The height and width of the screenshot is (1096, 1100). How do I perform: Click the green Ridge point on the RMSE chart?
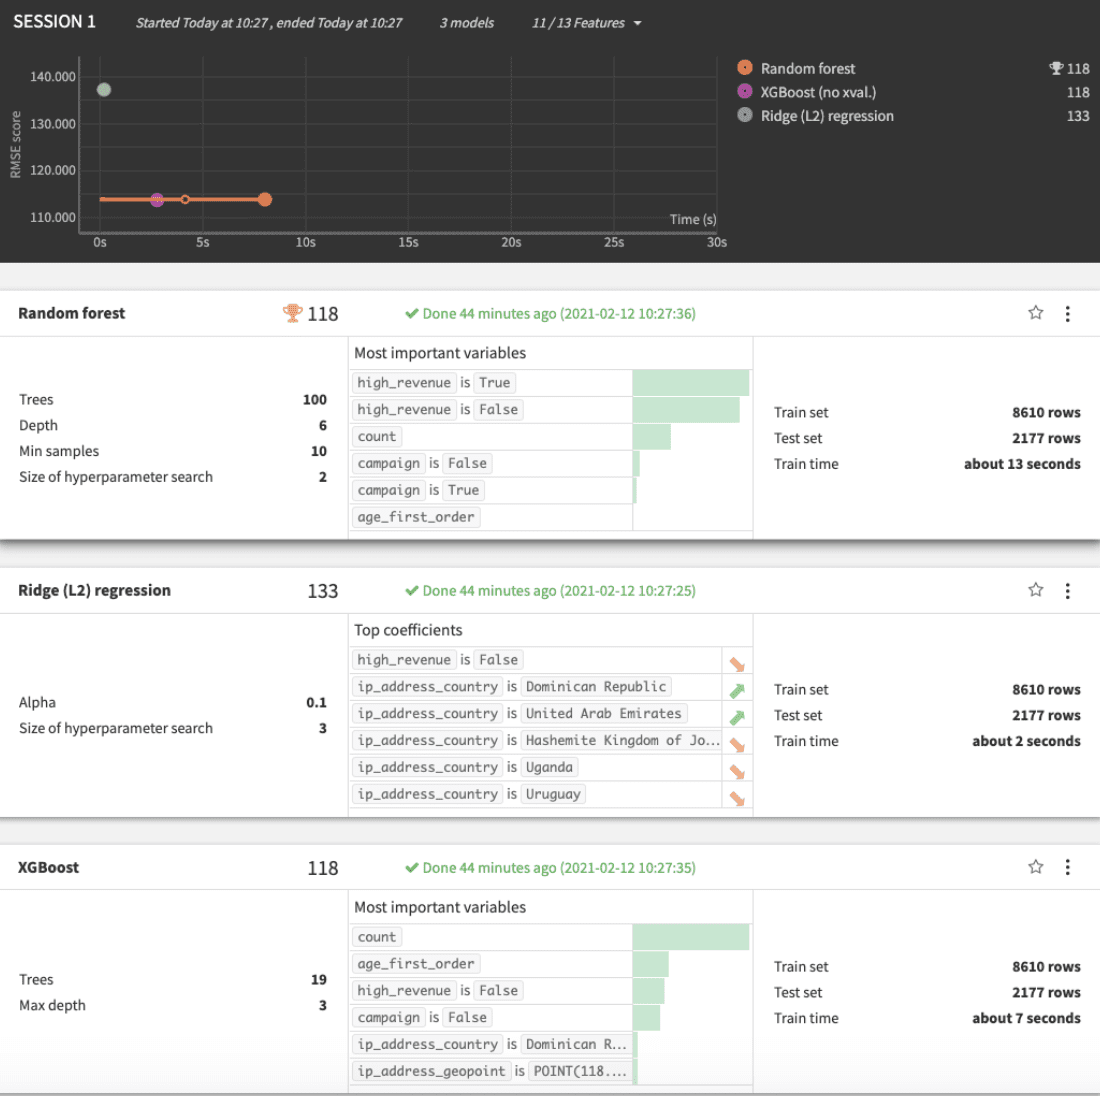click(x=103, y=89)
